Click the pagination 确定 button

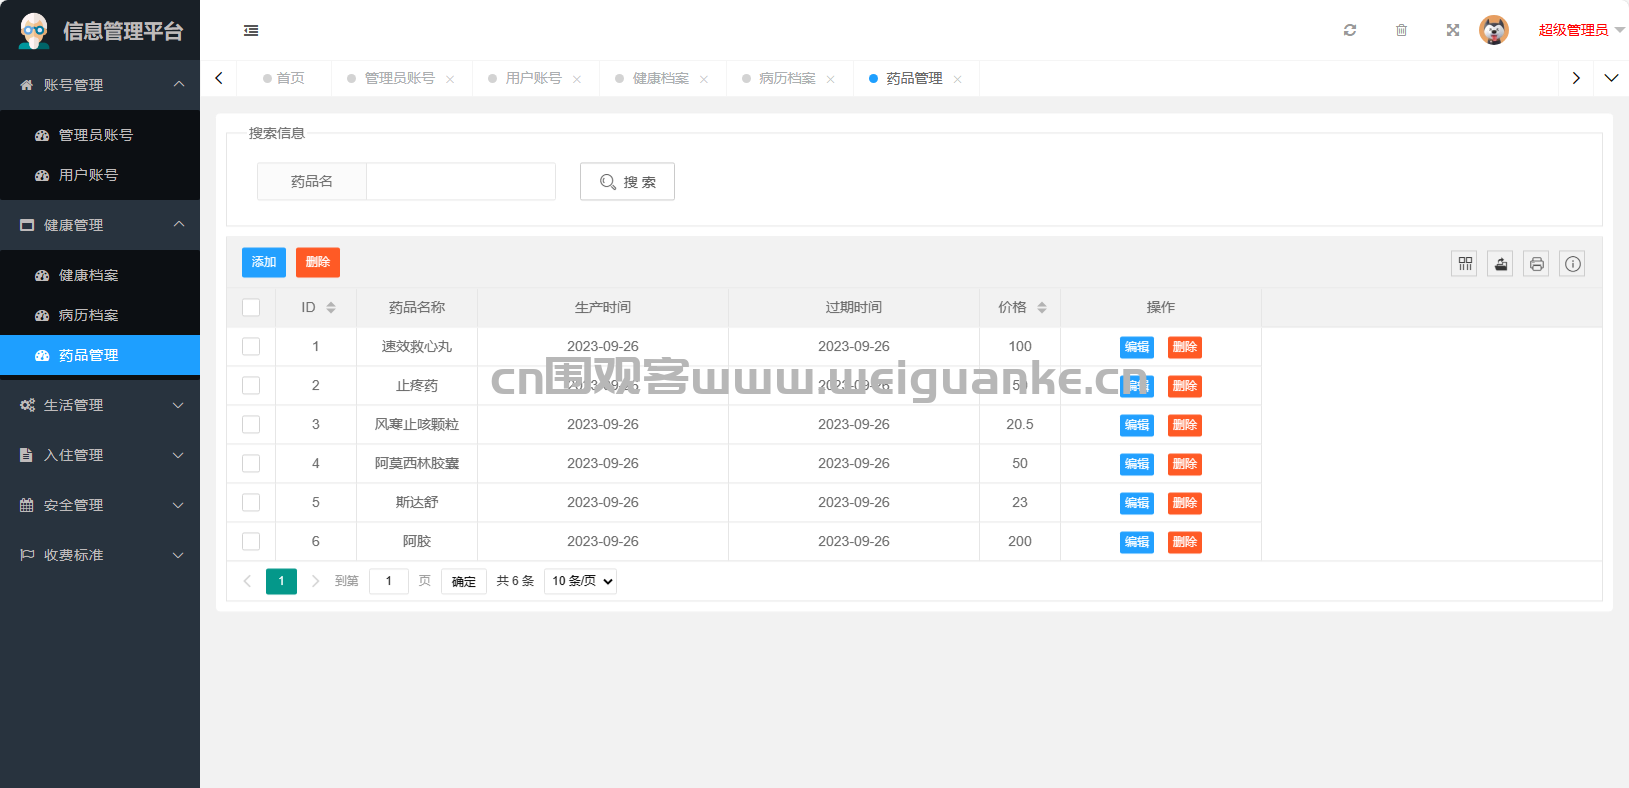(464, 581)
